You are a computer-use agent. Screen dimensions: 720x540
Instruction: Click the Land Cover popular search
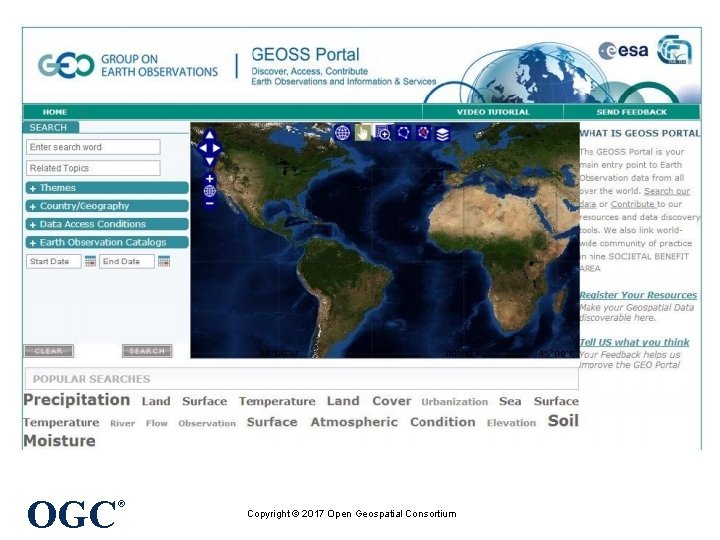[x=369, y=401]
